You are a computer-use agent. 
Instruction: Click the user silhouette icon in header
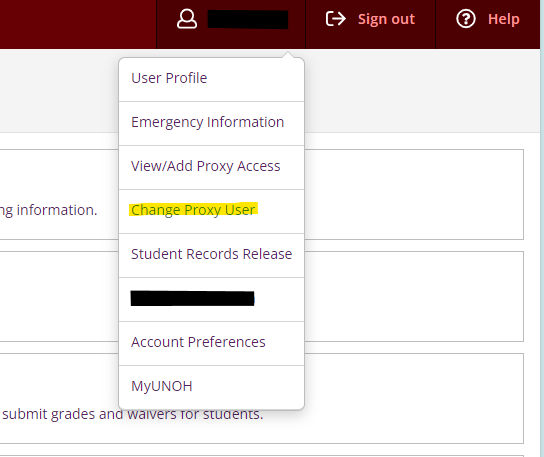coord(187,19)
